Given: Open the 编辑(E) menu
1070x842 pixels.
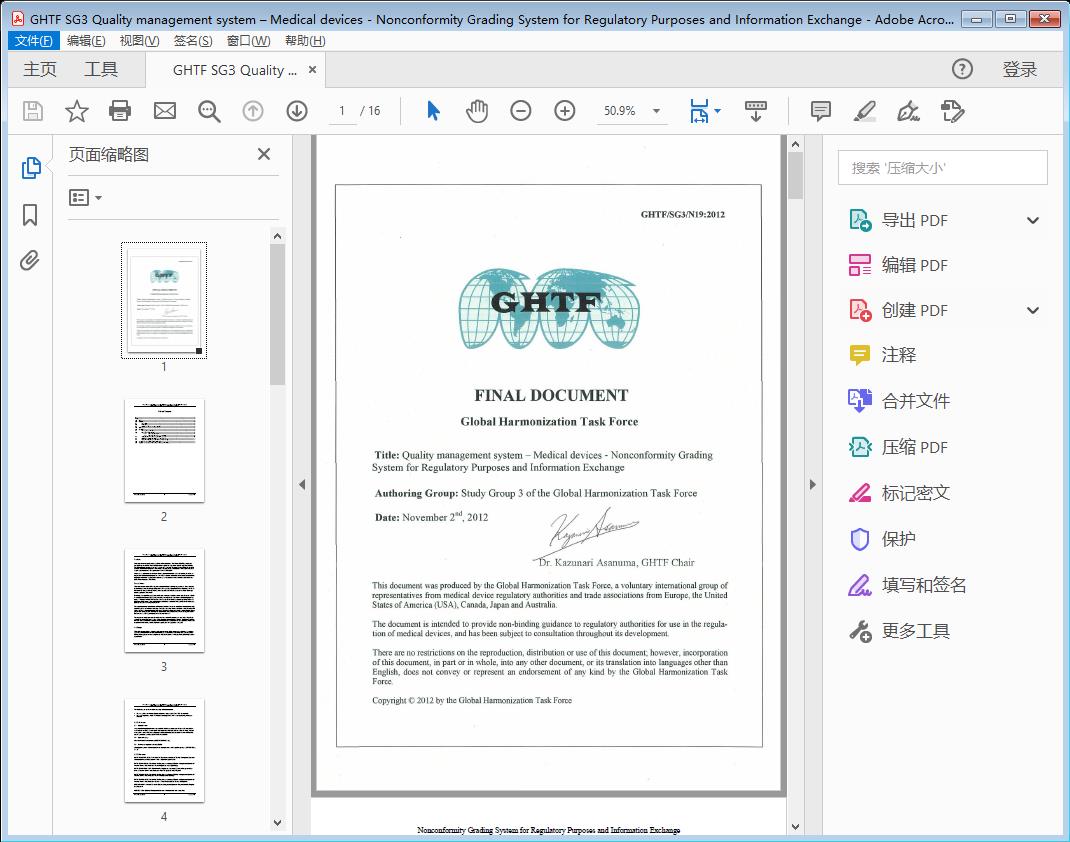Looking at the screenshot, I should [x=86, y=41].
